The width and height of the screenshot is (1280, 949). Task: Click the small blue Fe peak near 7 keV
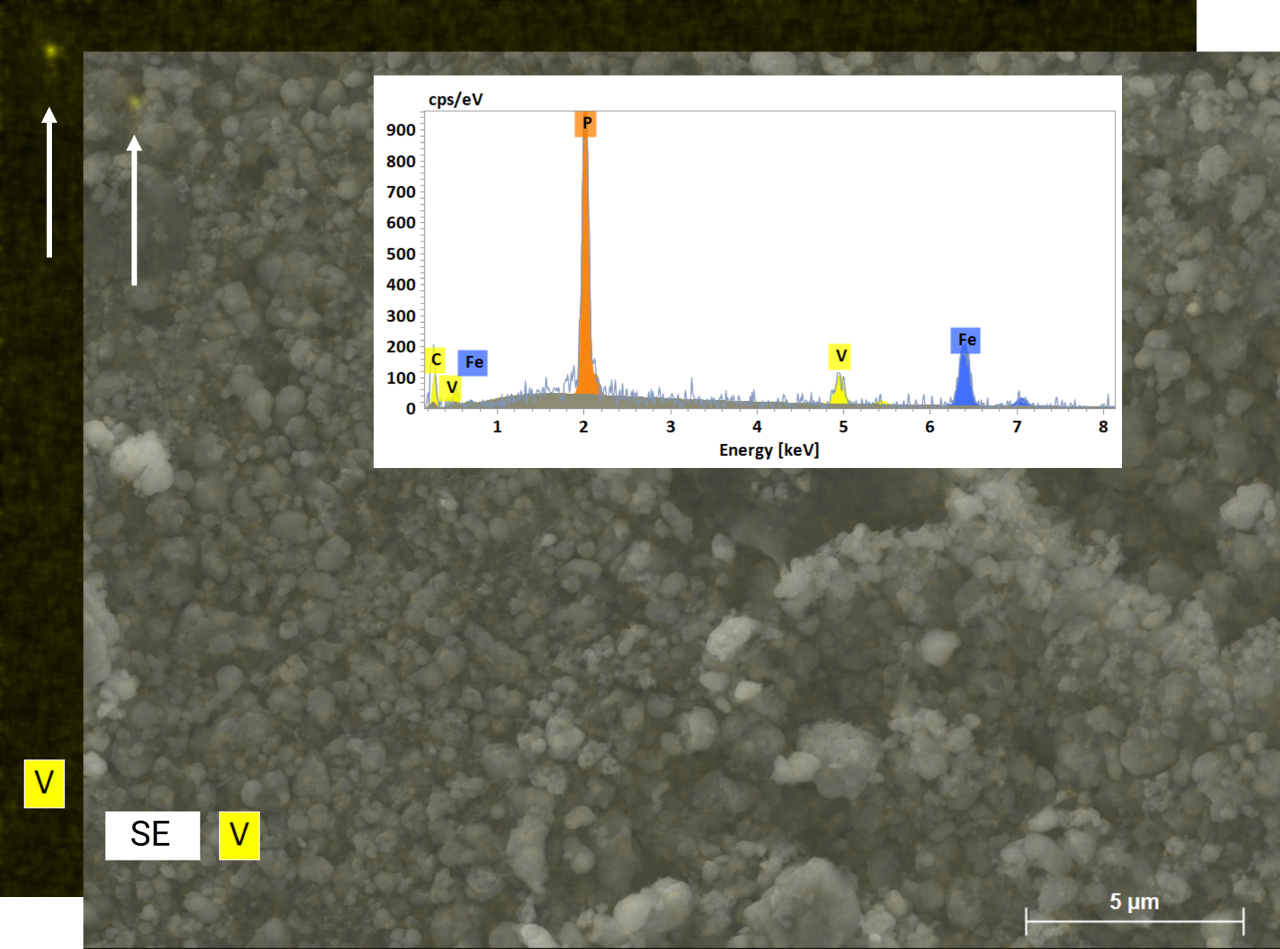pos(1020,400)
